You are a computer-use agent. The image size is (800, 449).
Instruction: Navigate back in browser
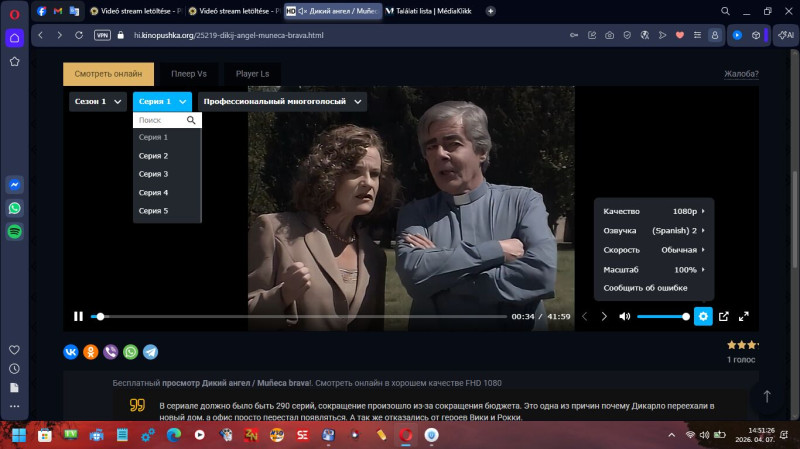pyautogui.click(x=41, y=35)
